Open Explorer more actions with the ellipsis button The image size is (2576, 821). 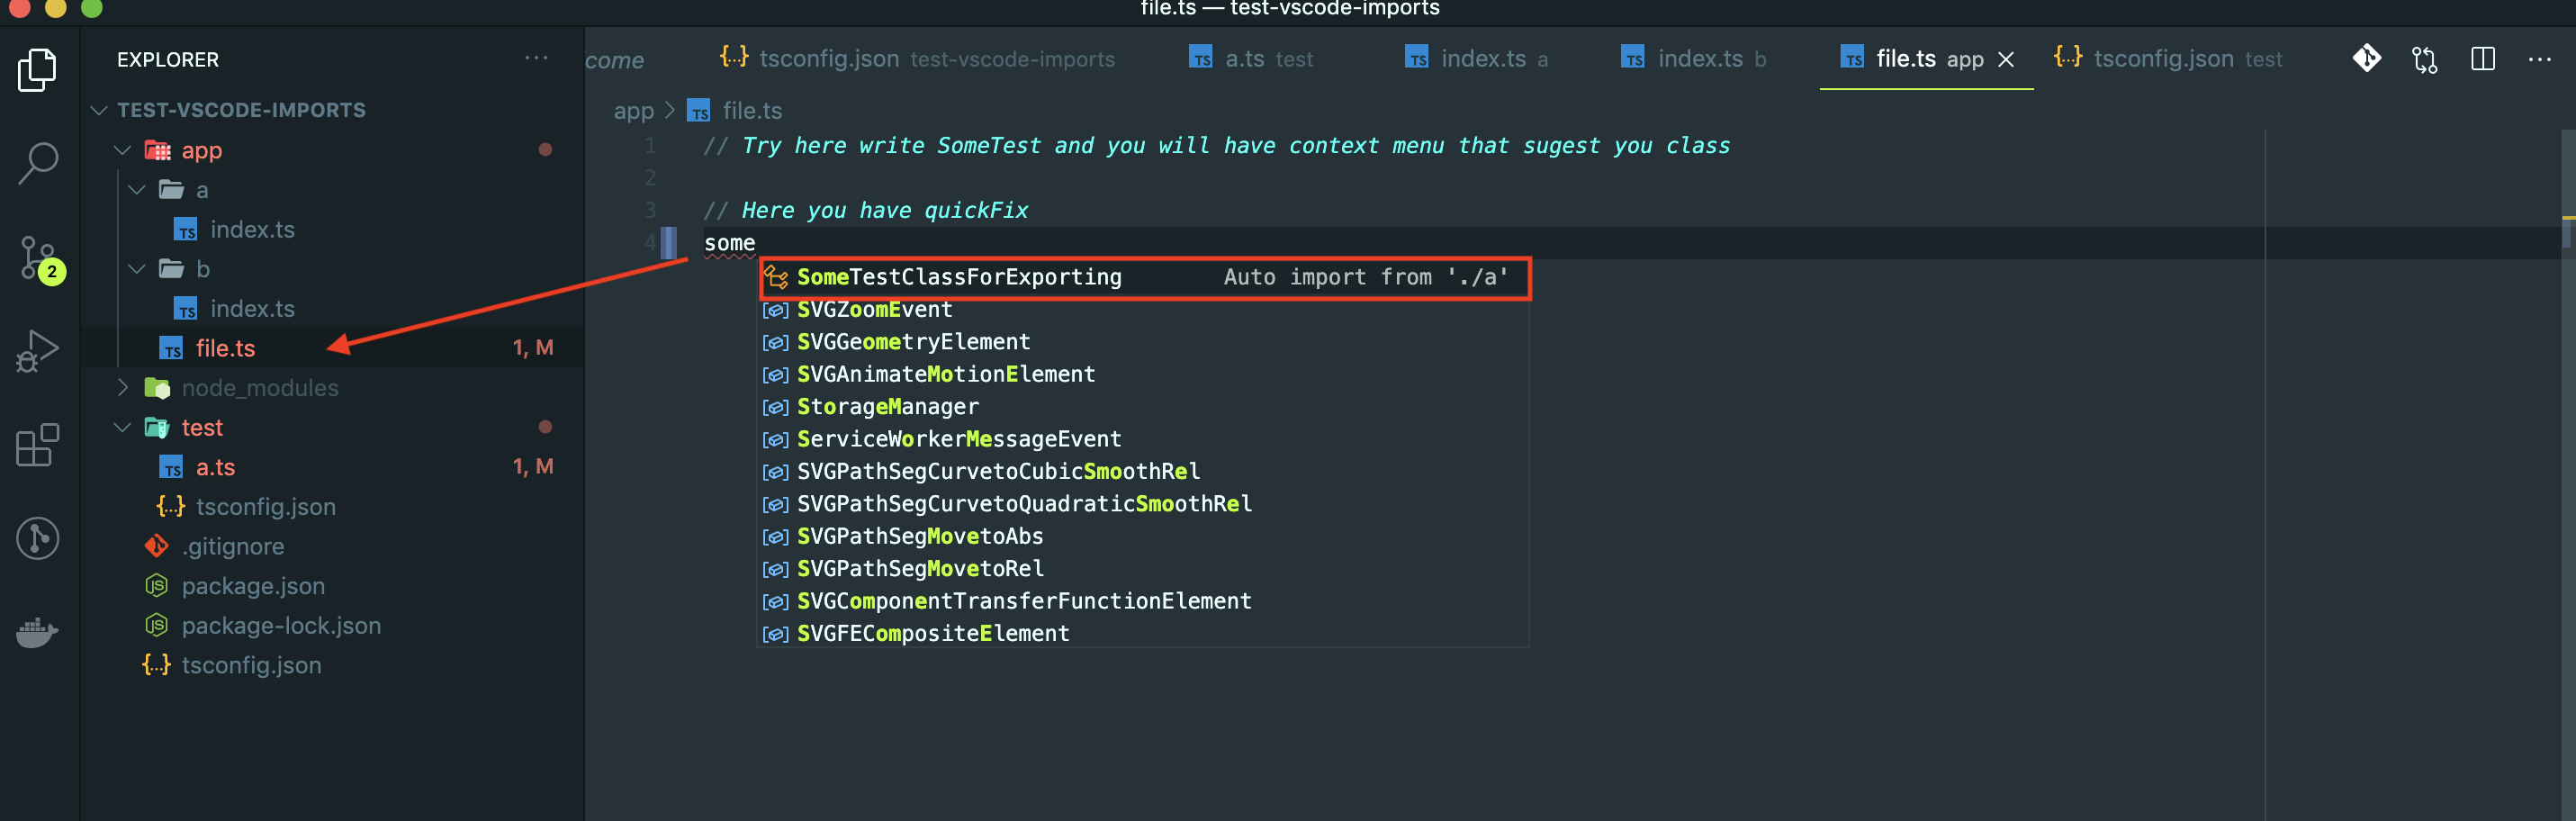pos(536,58)
